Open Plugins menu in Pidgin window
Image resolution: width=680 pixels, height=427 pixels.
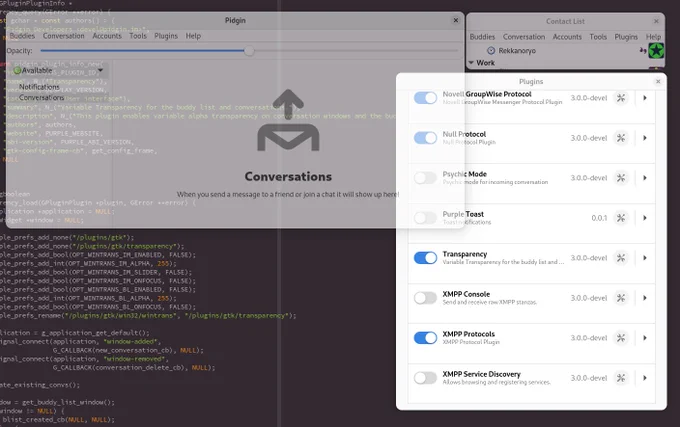click(166, 36)
